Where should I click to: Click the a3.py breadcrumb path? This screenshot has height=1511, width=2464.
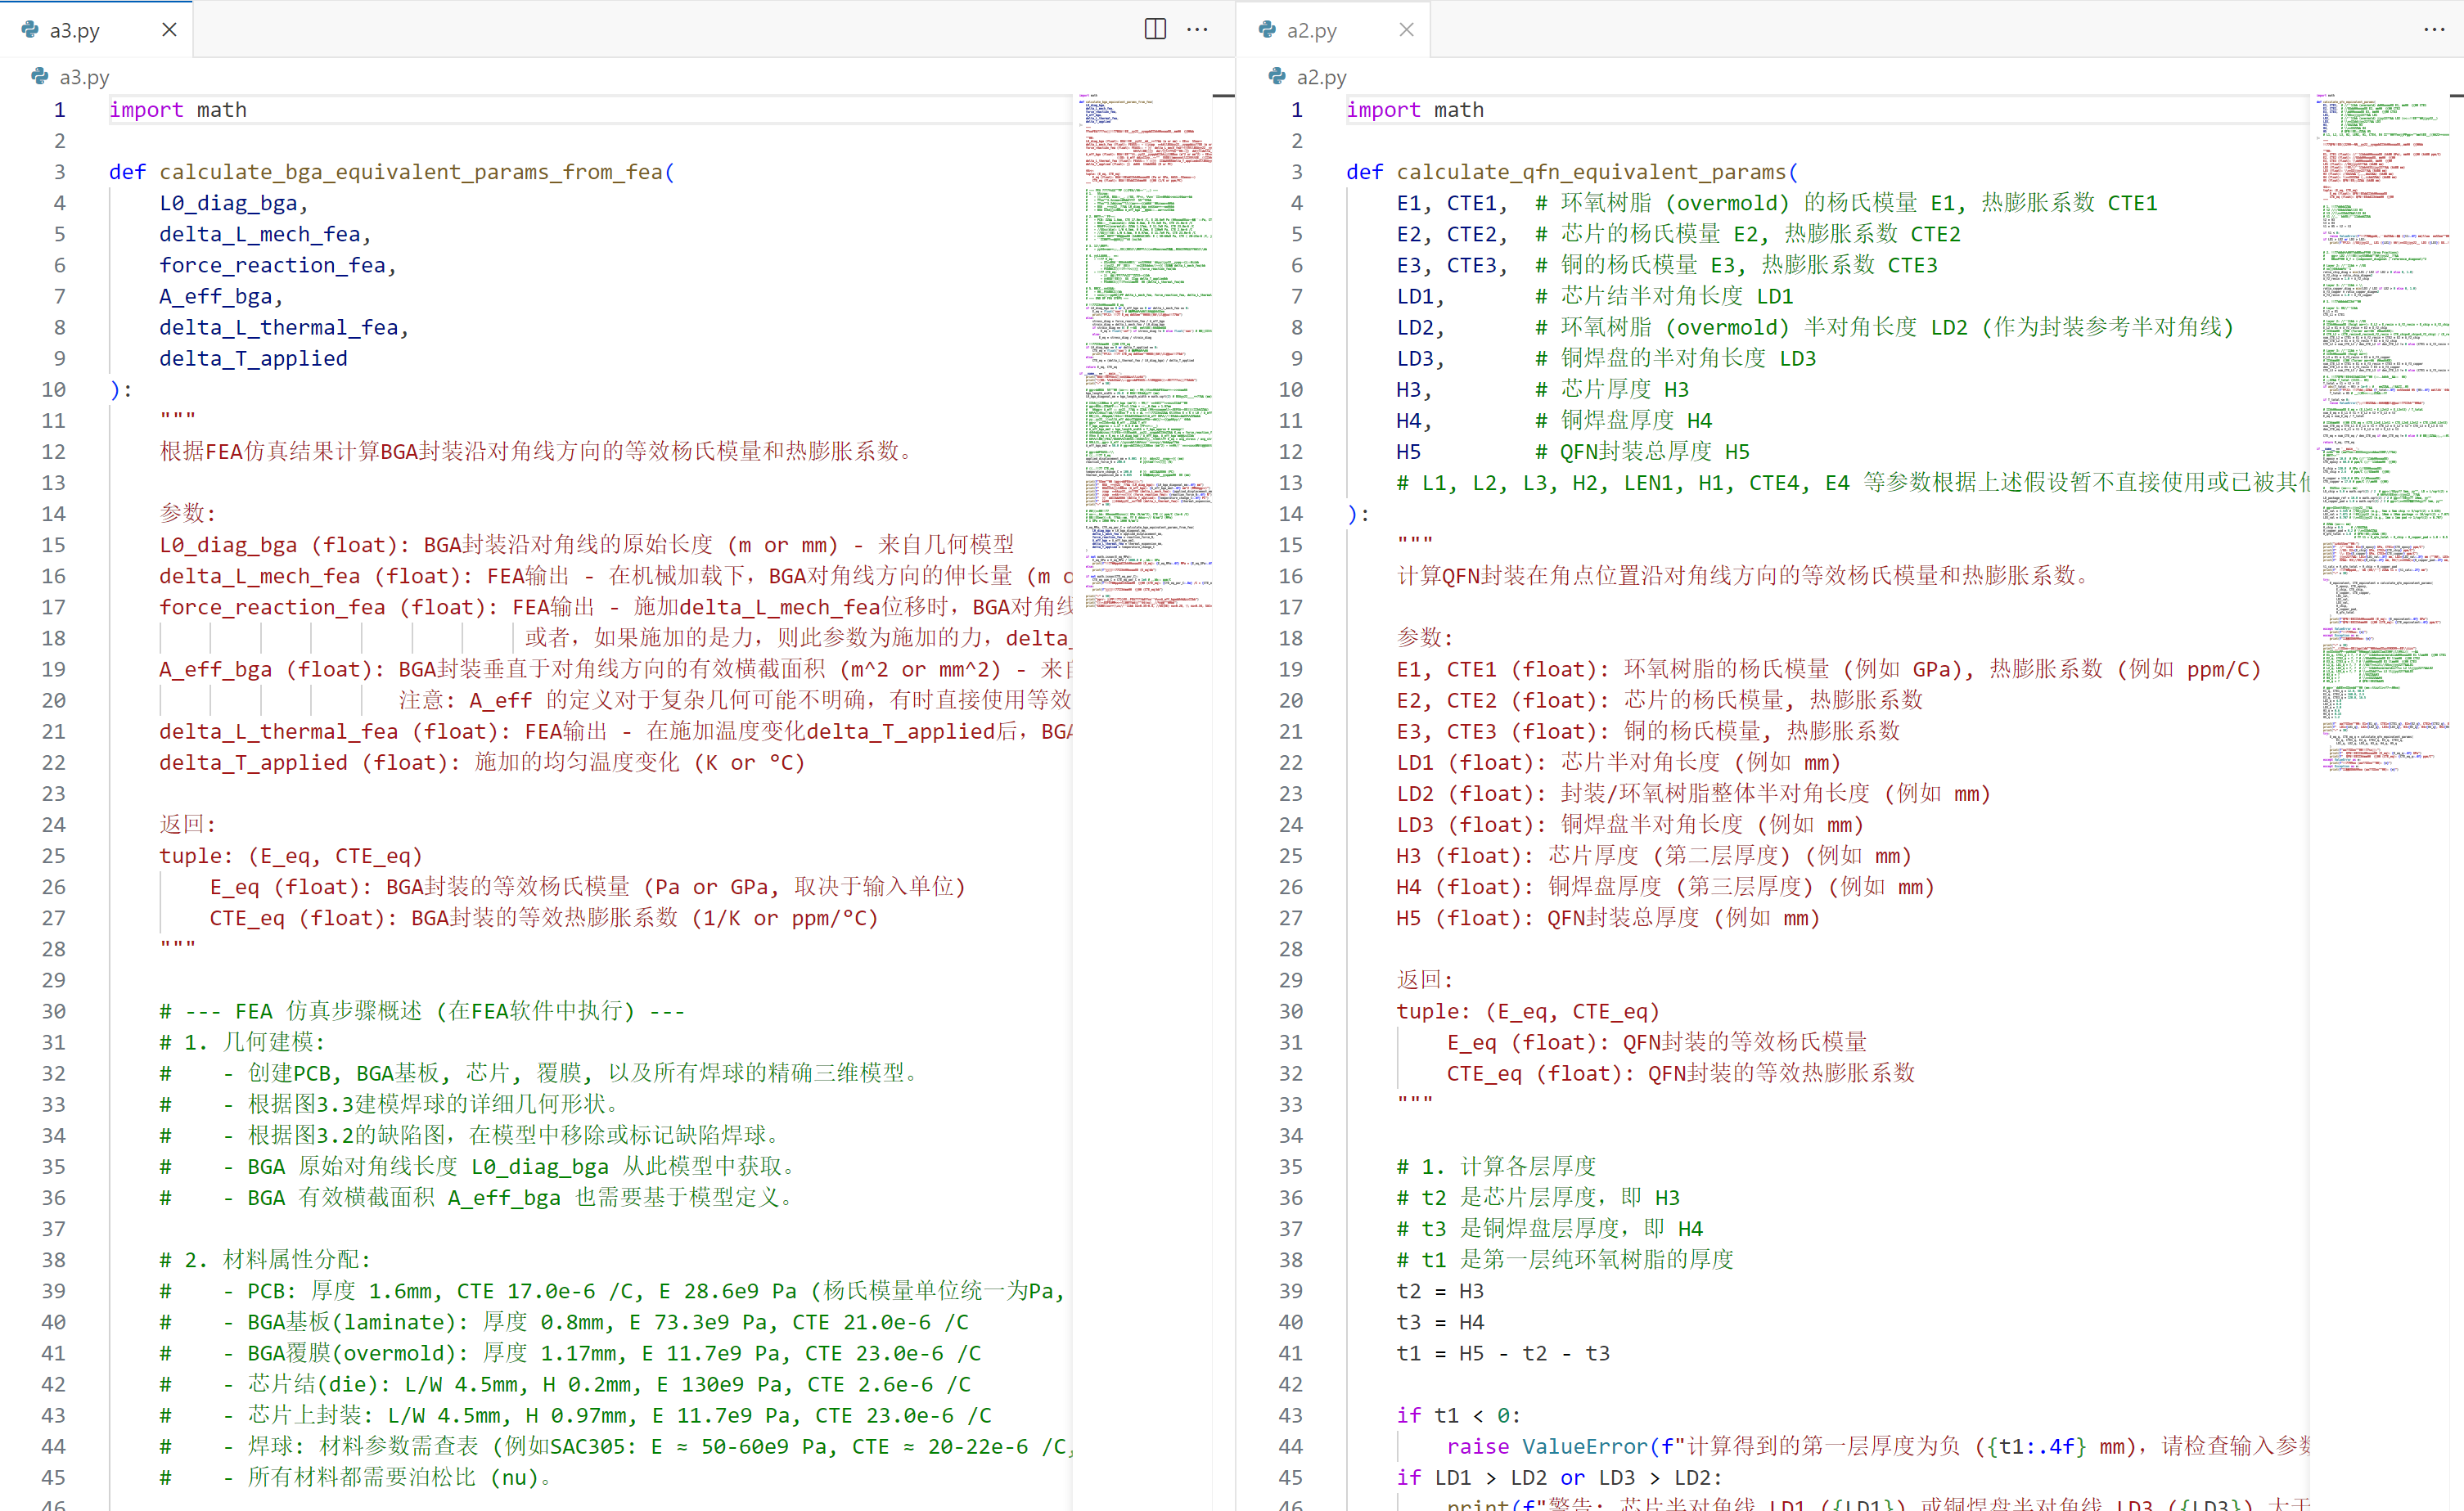click(x=85, y=77)
